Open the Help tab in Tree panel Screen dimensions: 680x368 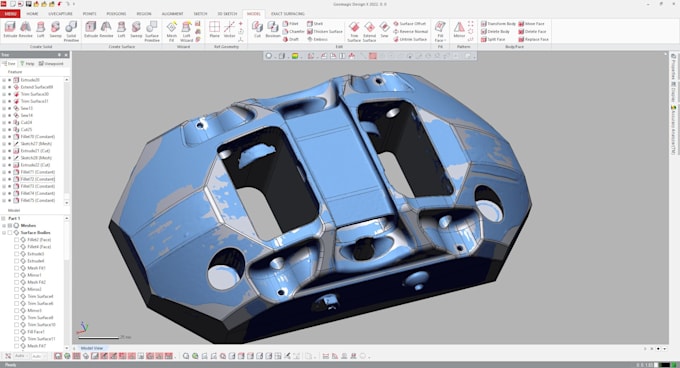[x=27, y=64]
